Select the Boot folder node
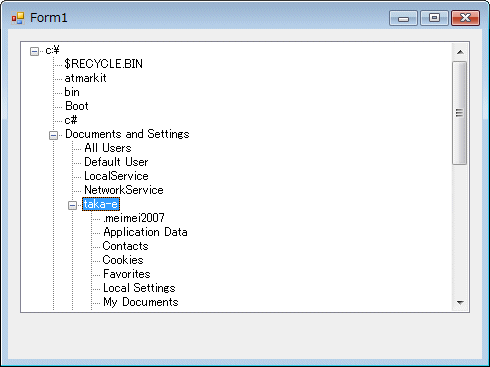The image size is (490, 367). click(x=77, y=106)
